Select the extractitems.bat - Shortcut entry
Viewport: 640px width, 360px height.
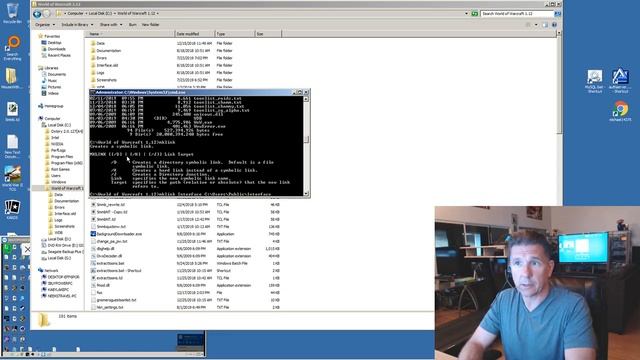(x=119, y=271)
